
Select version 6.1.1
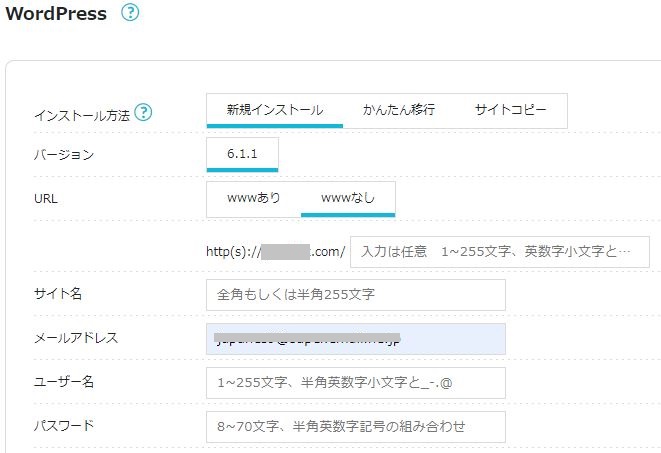pos(242,154)
